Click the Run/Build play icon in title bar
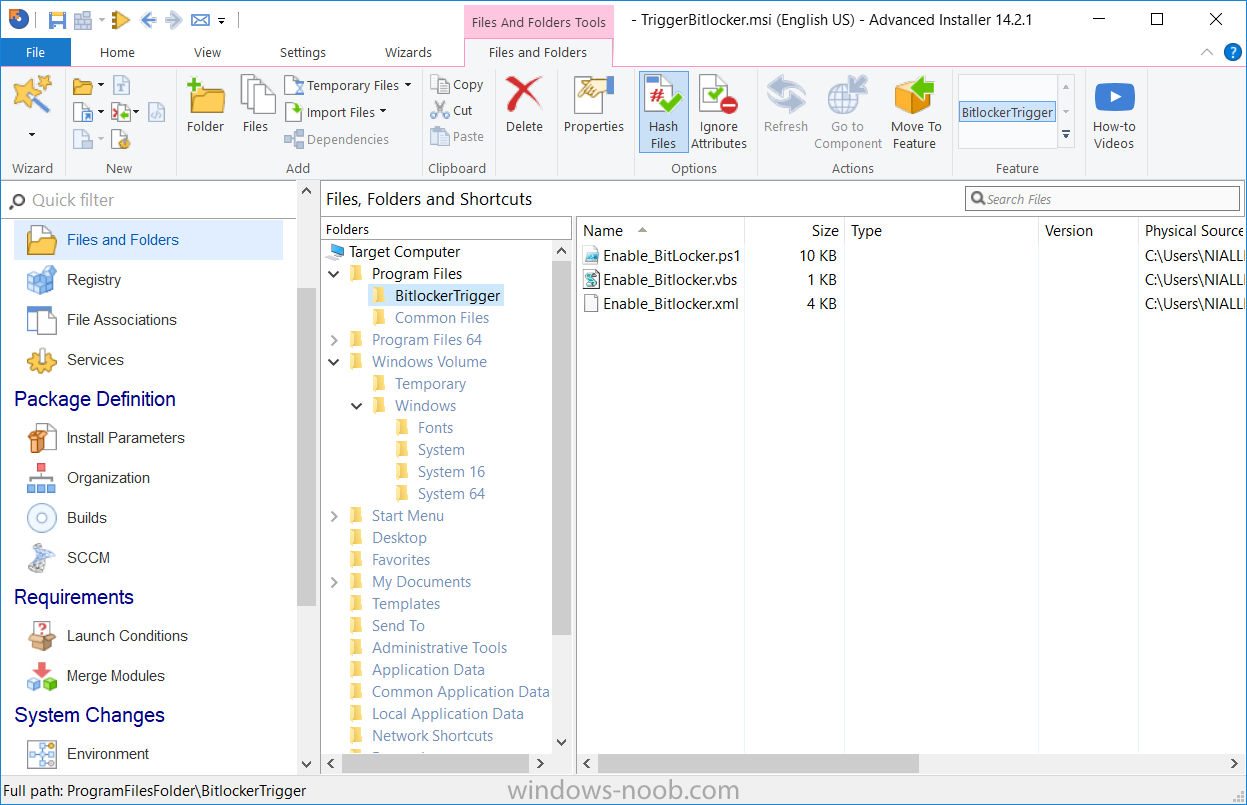This screenshot has height=805, width=1247. pos(121,20)
